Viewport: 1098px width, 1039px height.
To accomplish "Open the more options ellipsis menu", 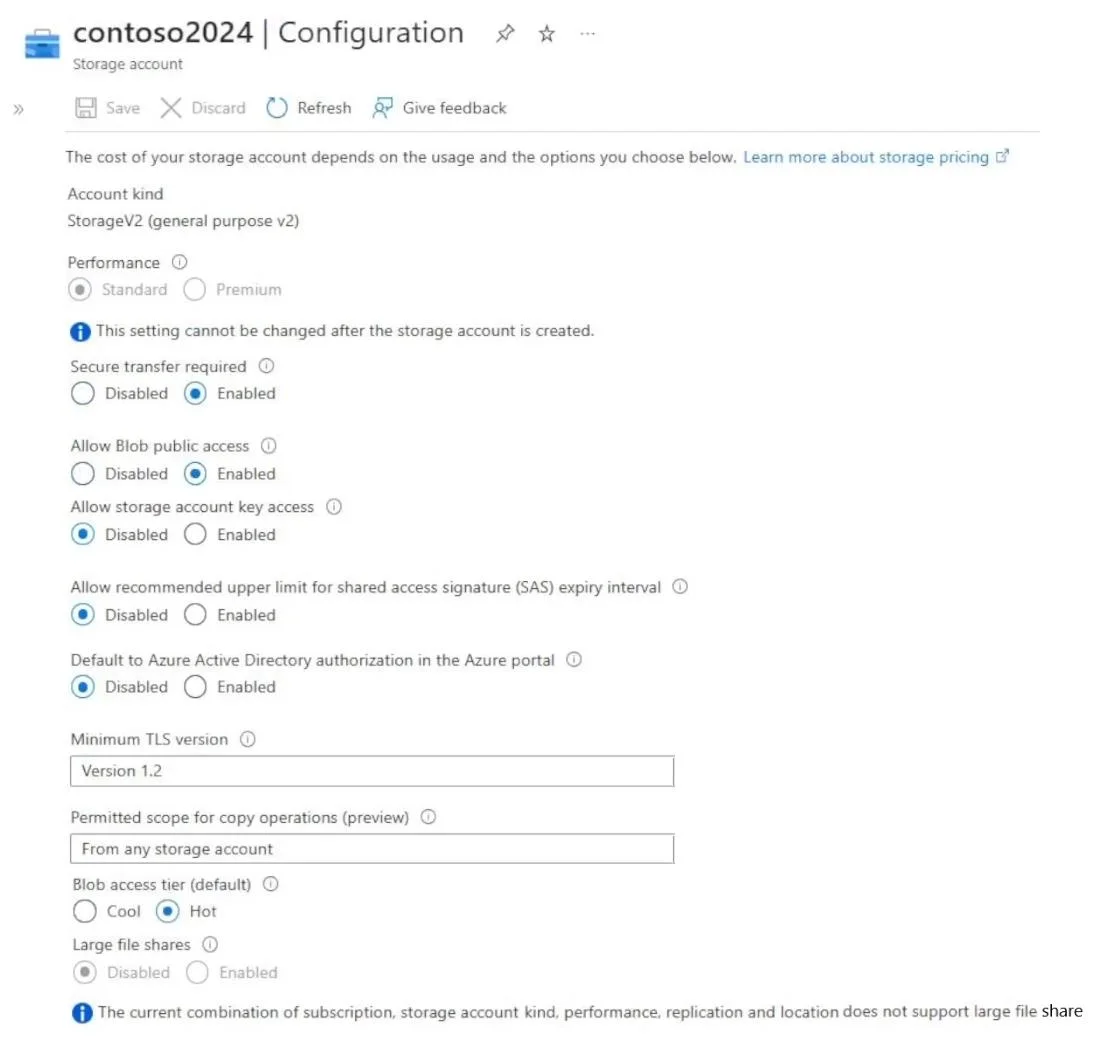I will [x=587, y=33].
